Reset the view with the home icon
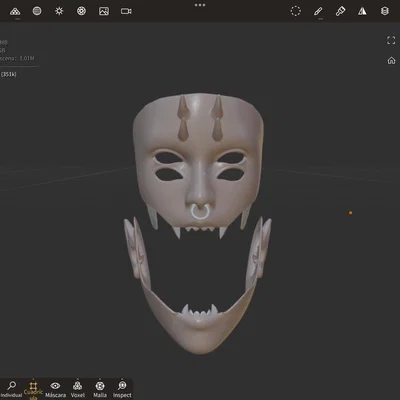The height and width of the screenshot is (400, 400). (x=391, y=60)
